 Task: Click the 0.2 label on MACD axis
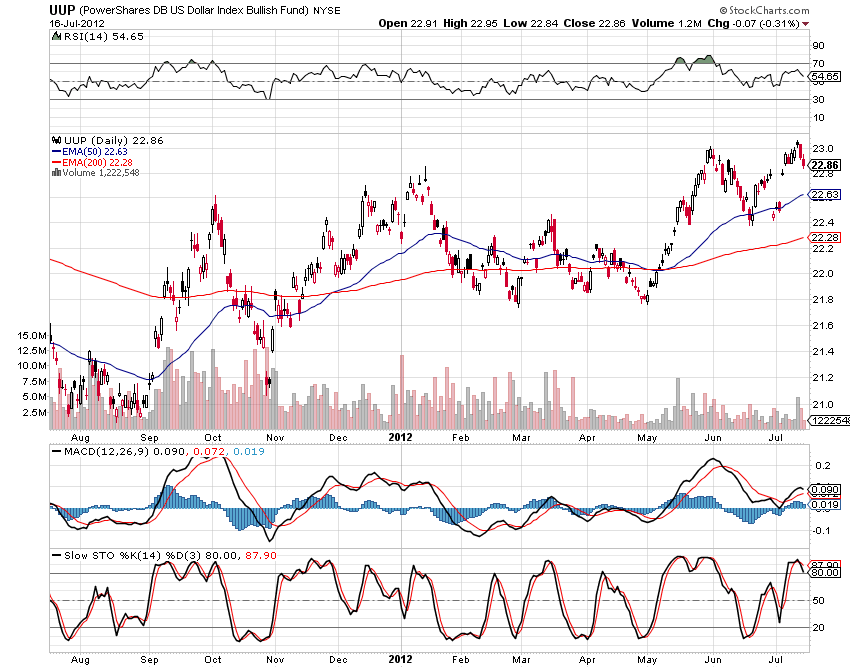[823, 466]
